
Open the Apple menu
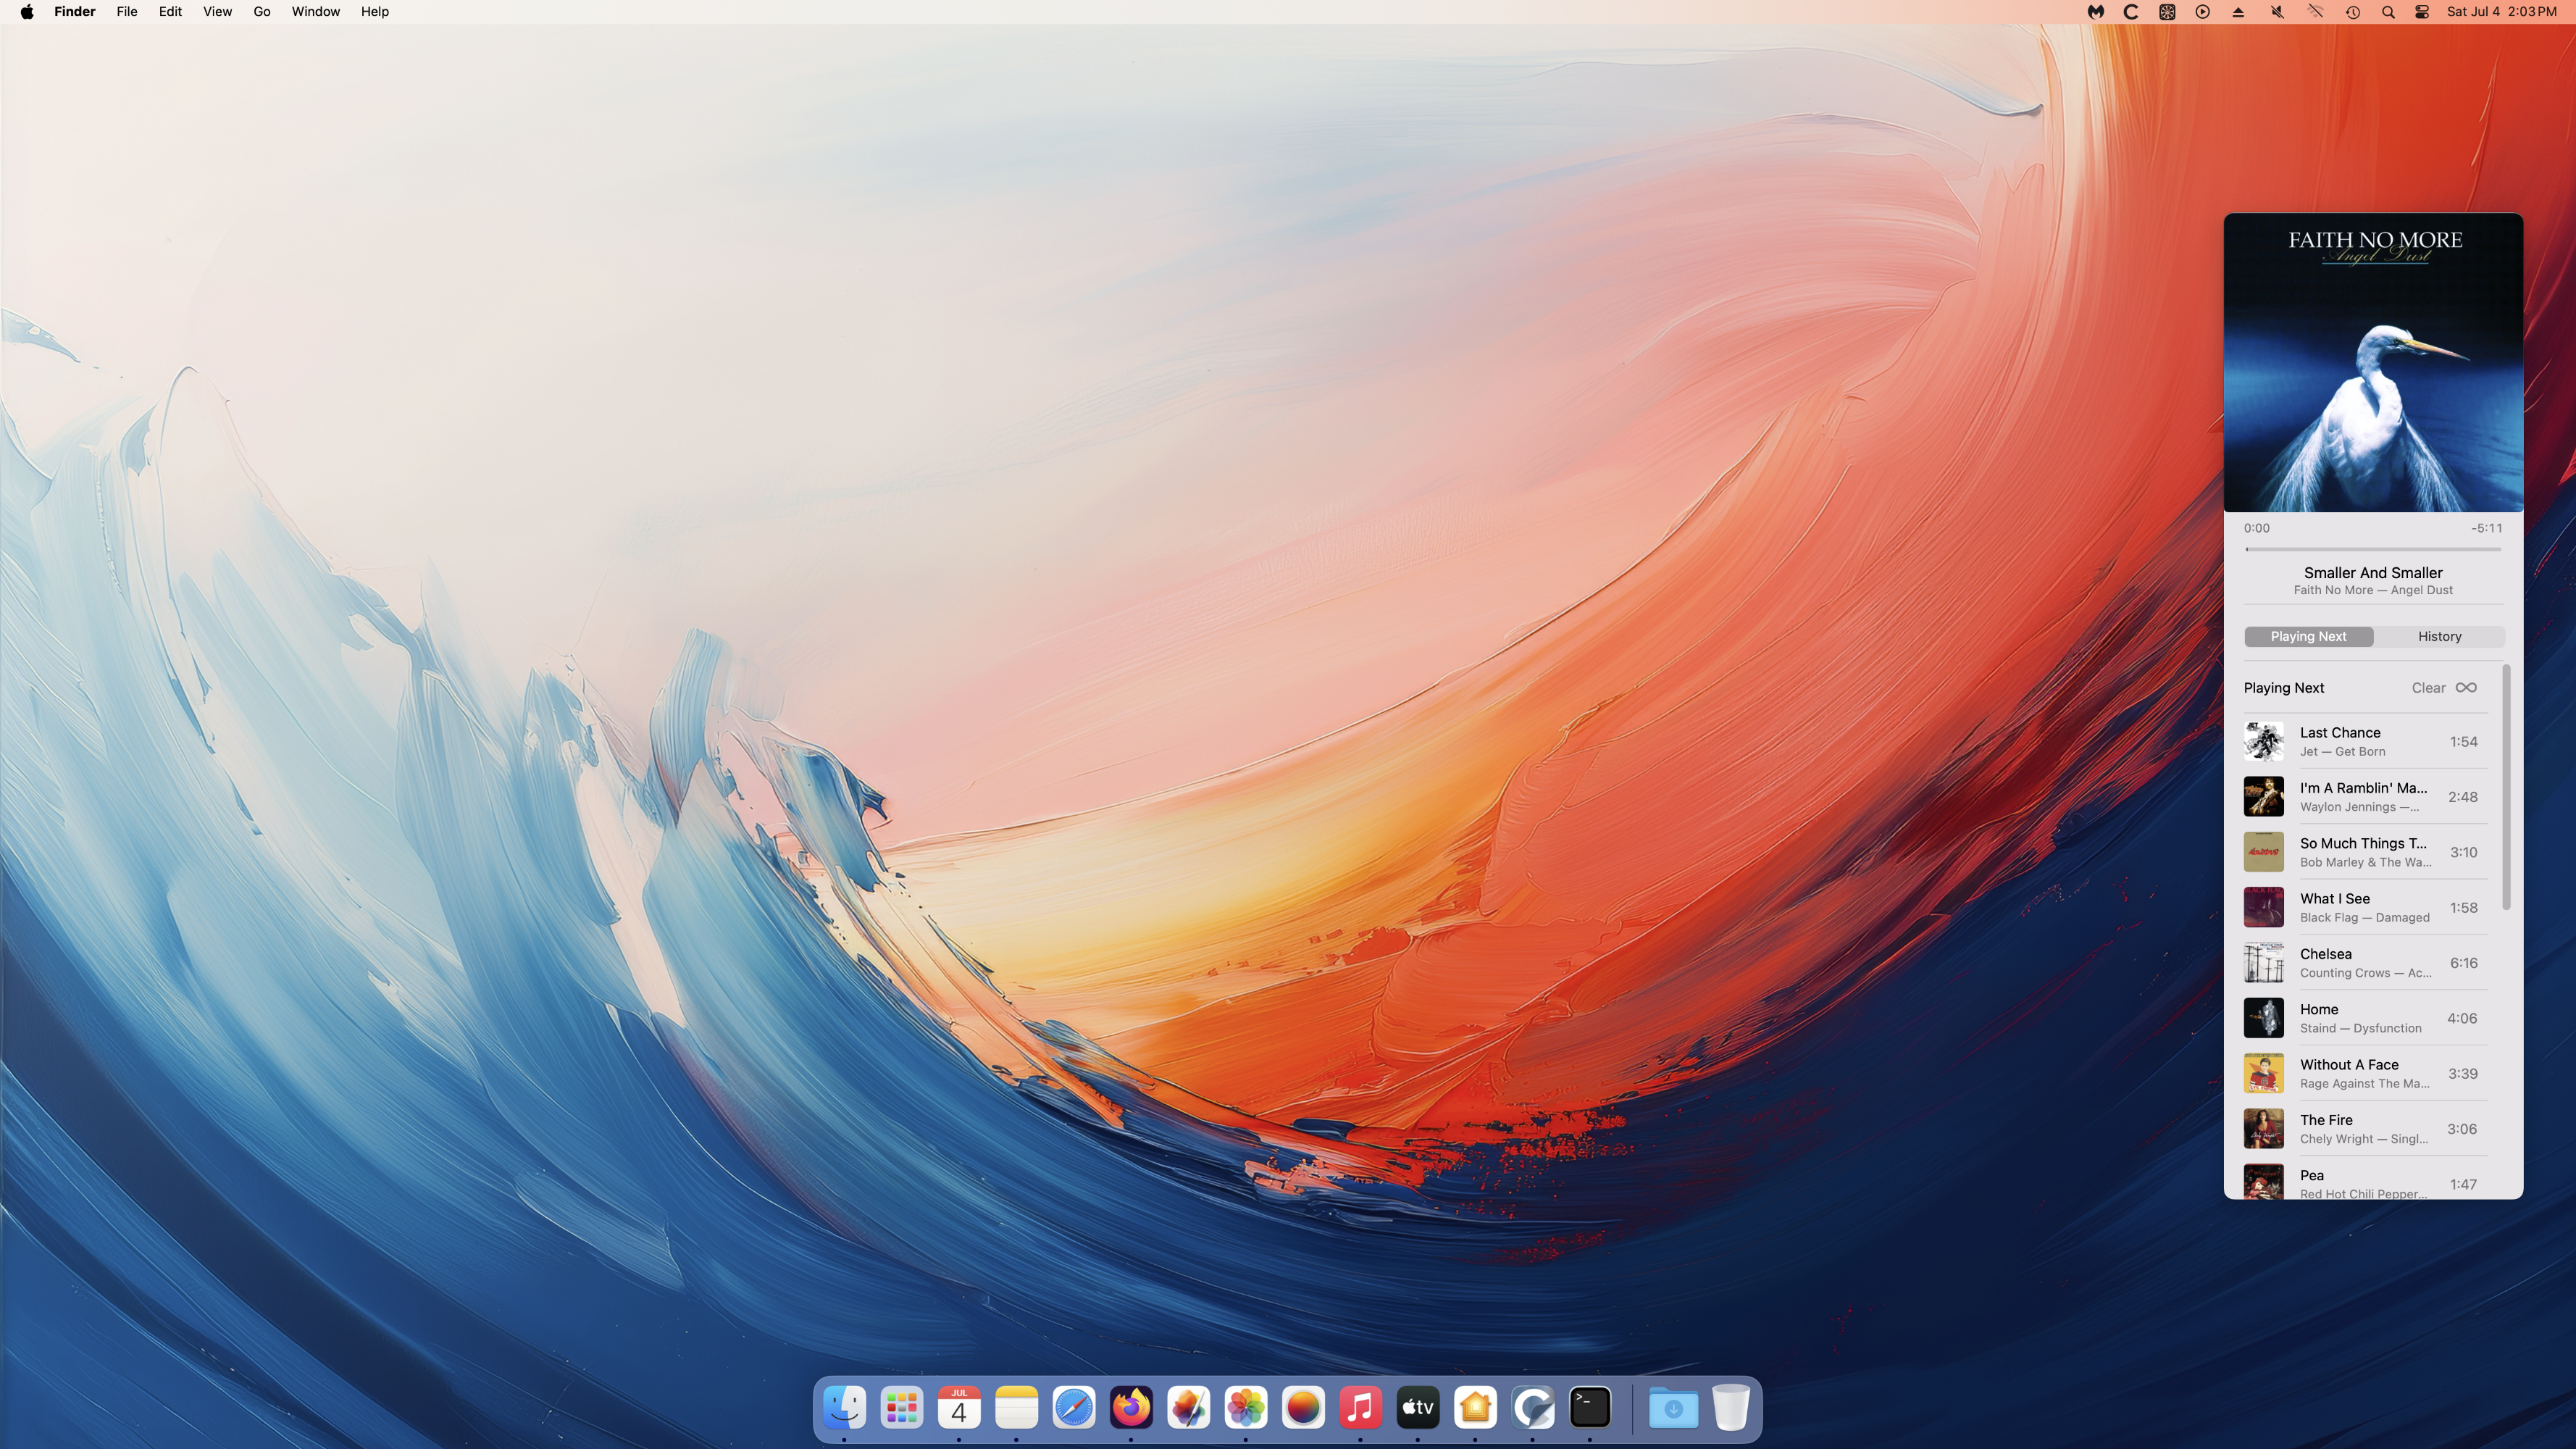tap(27, 12)
